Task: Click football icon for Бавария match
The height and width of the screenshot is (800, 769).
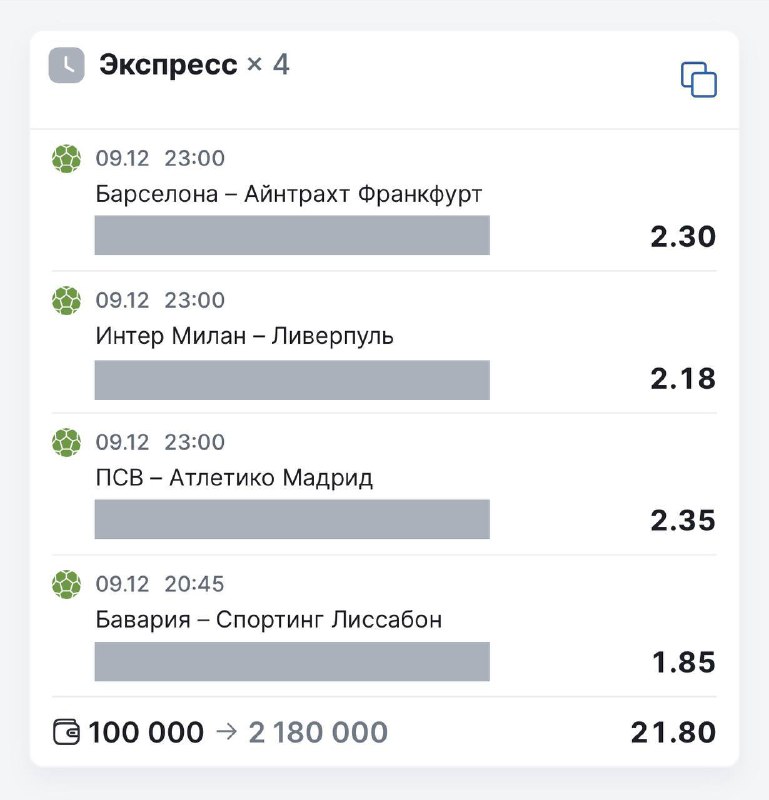Action: tap(66, 585)
